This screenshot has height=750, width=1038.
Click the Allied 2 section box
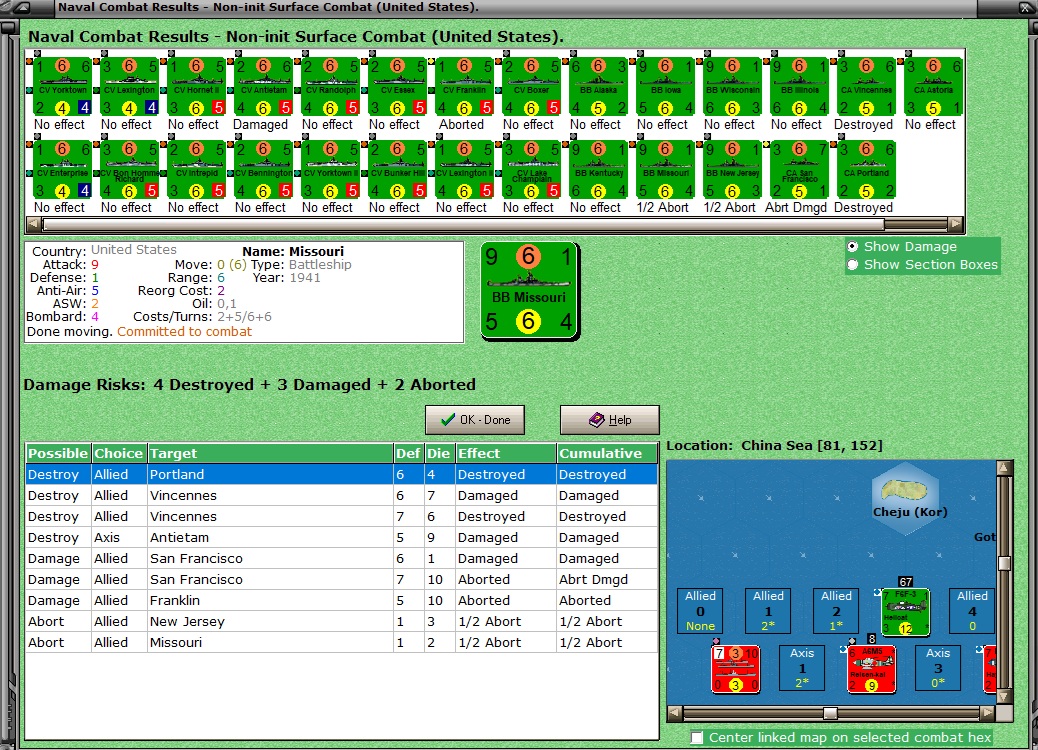click(836, 611)
